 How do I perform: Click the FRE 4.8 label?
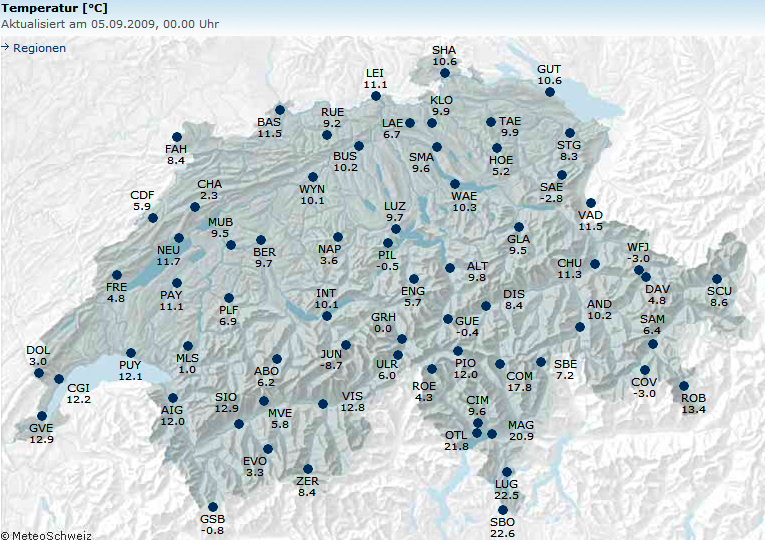[x=116, y=293]
